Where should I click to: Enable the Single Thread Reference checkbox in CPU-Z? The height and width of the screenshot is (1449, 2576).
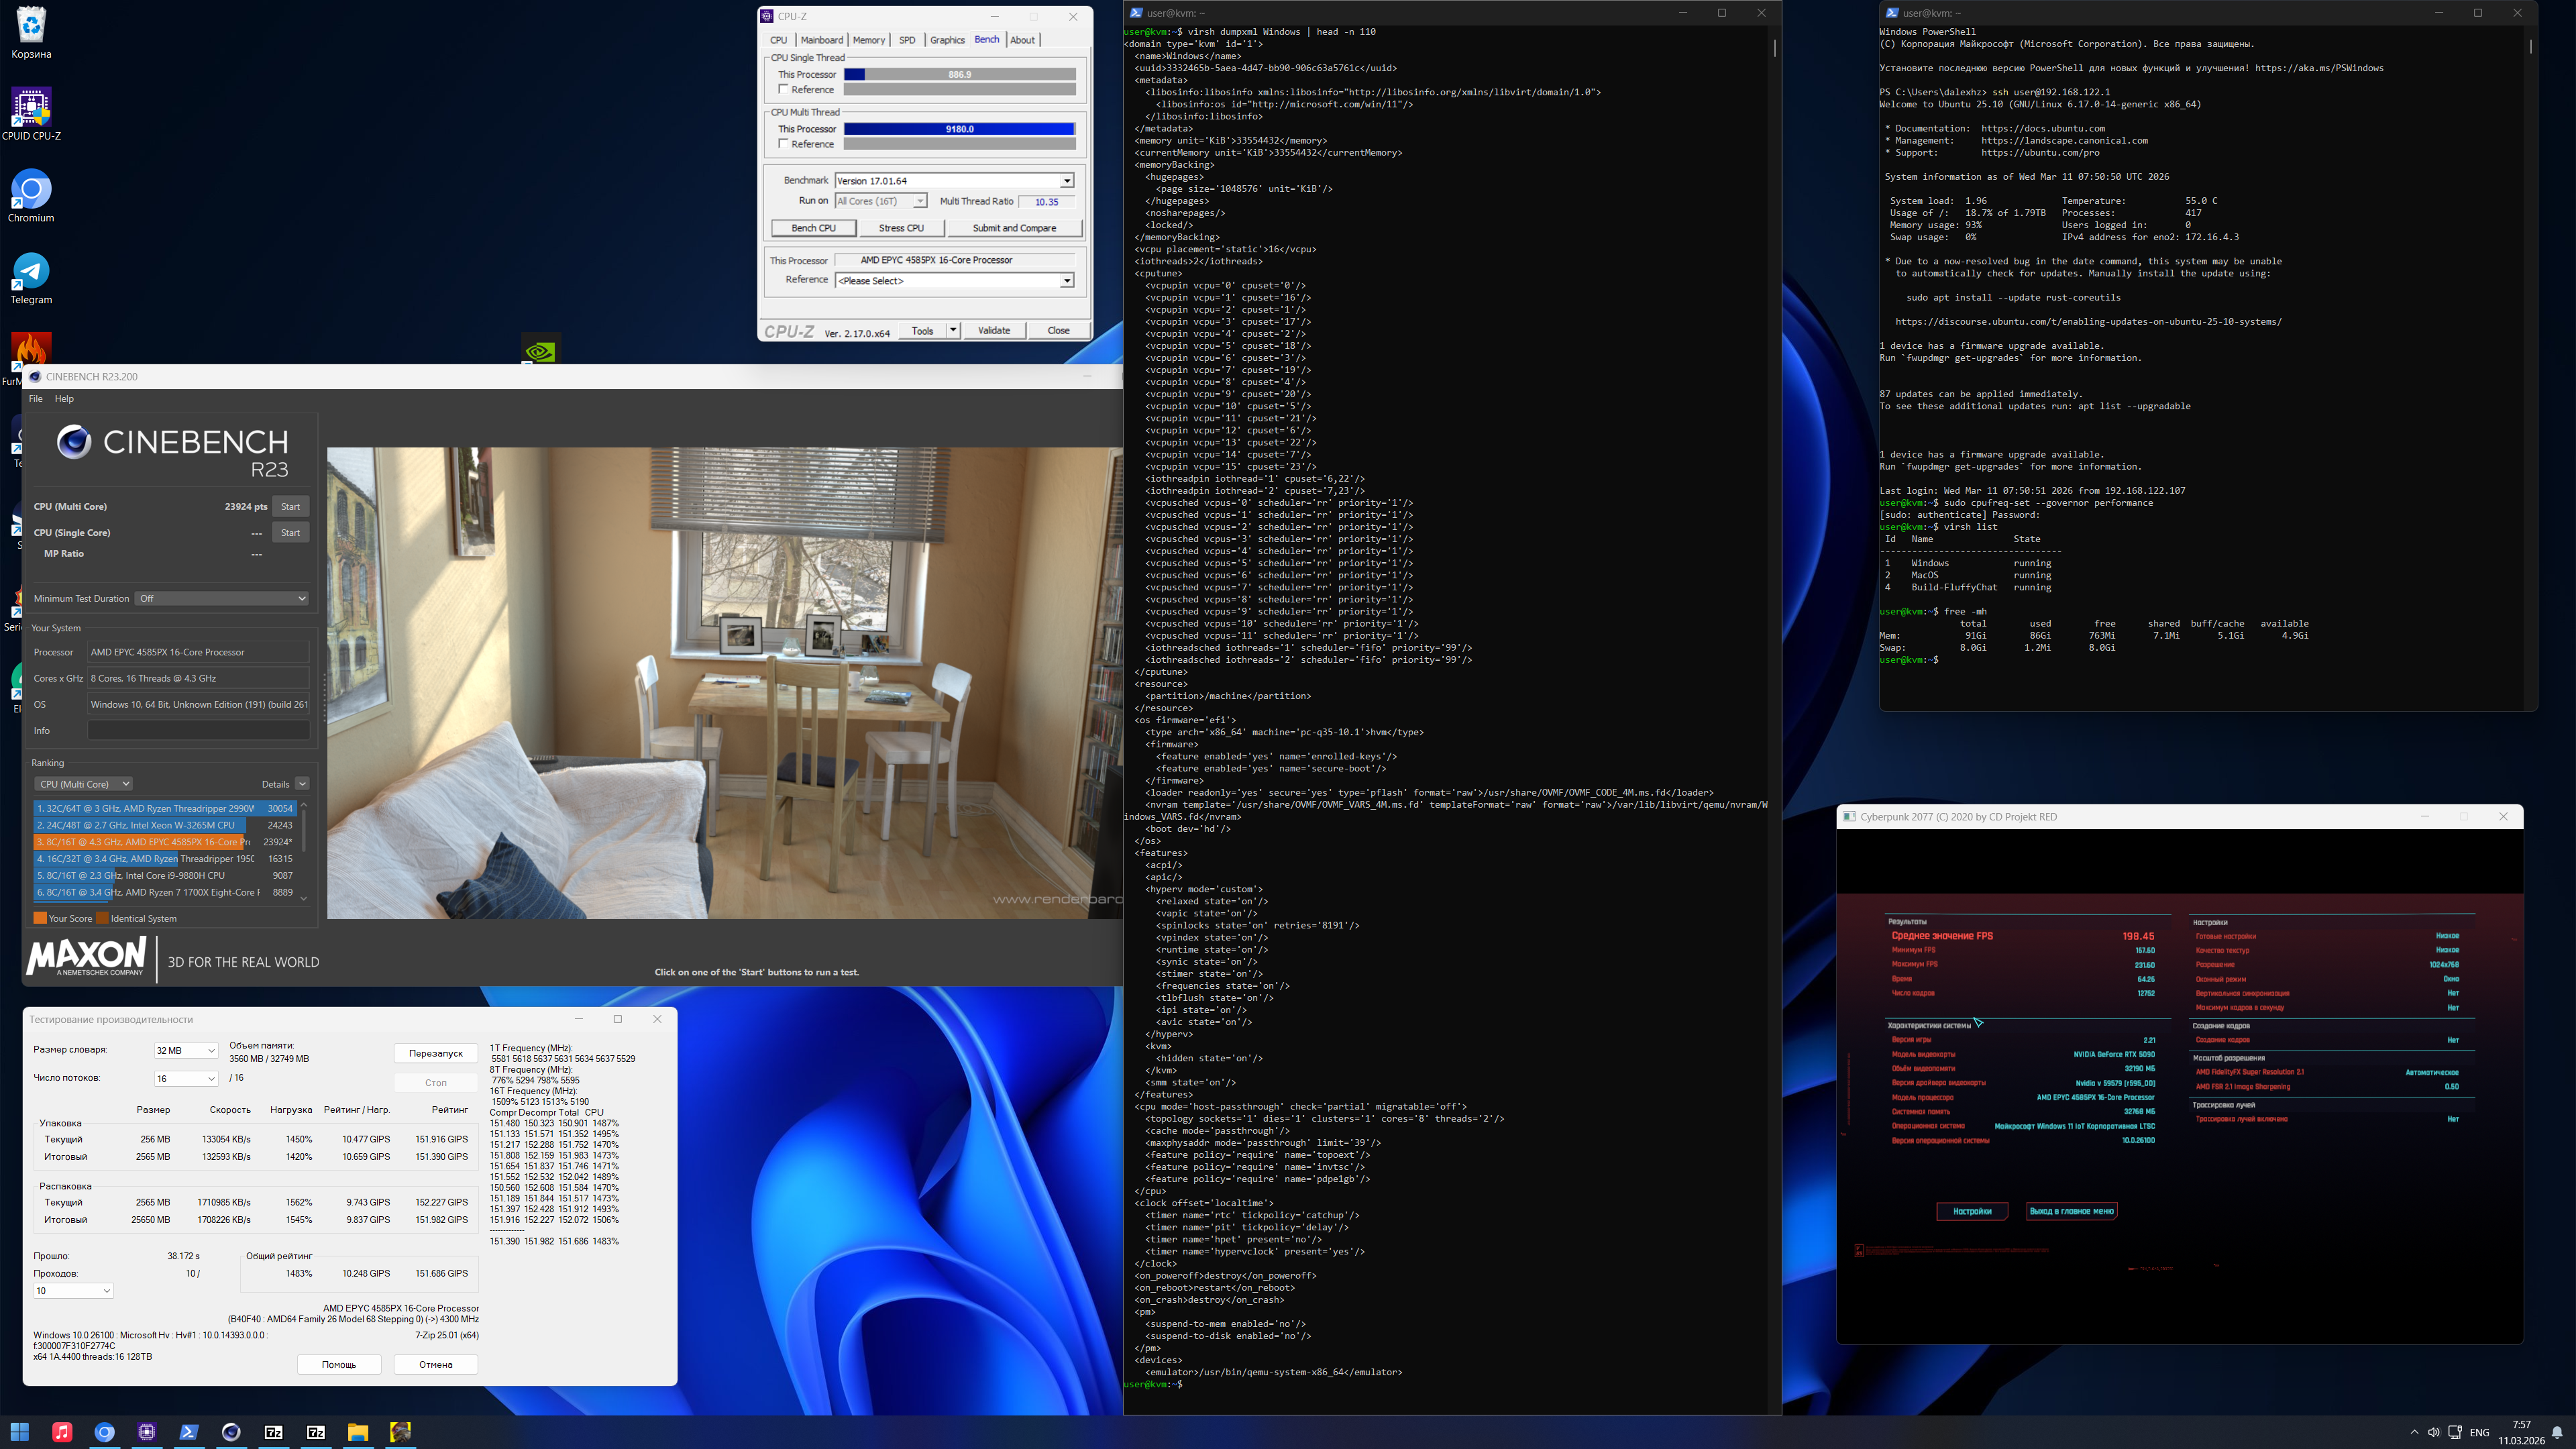(x=784, y=90)
